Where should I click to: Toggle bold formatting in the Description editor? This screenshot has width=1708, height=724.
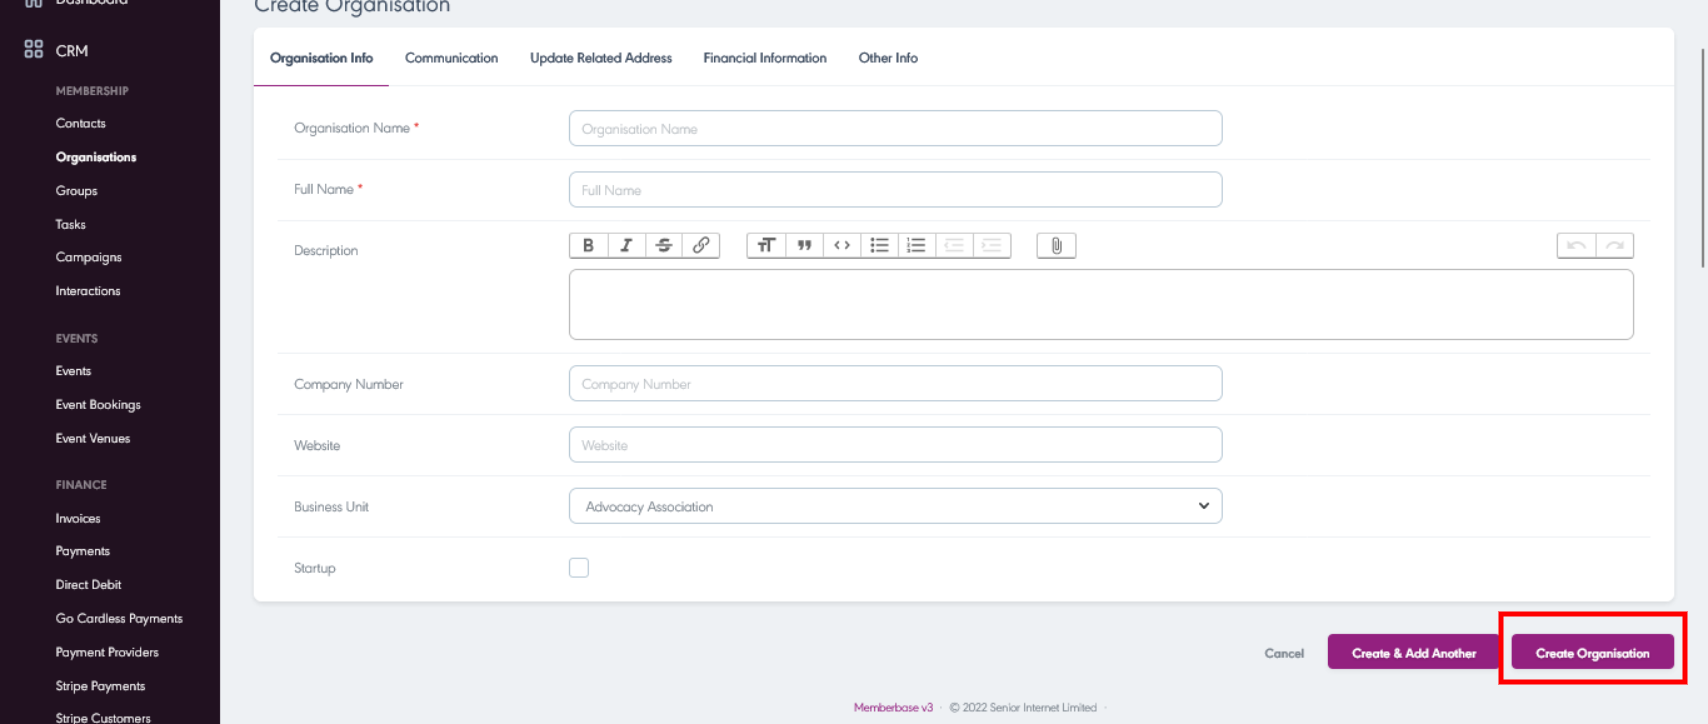(588, 246)
